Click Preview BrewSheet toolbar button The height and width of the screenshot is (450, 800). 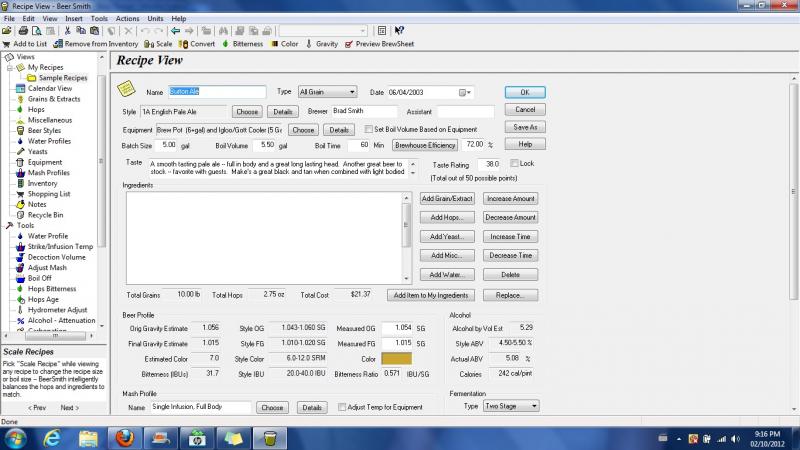tap(379, 44)
